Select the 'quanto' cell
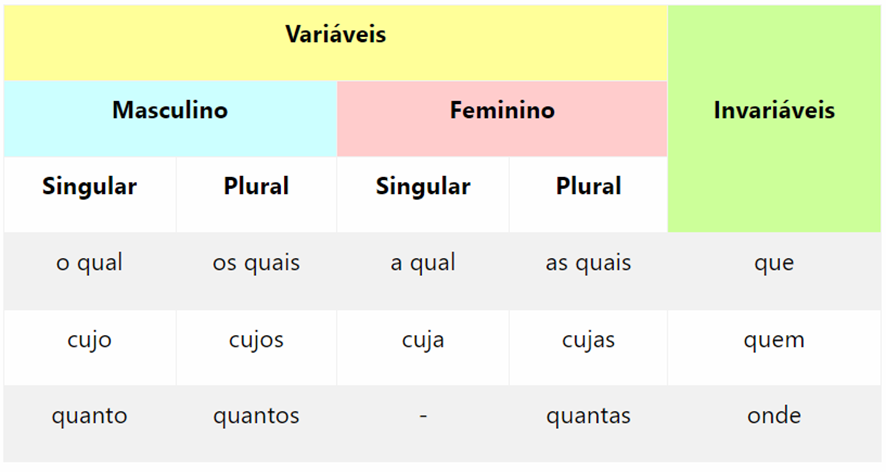This screenshot has width=886, height=472. click(89, 416)
